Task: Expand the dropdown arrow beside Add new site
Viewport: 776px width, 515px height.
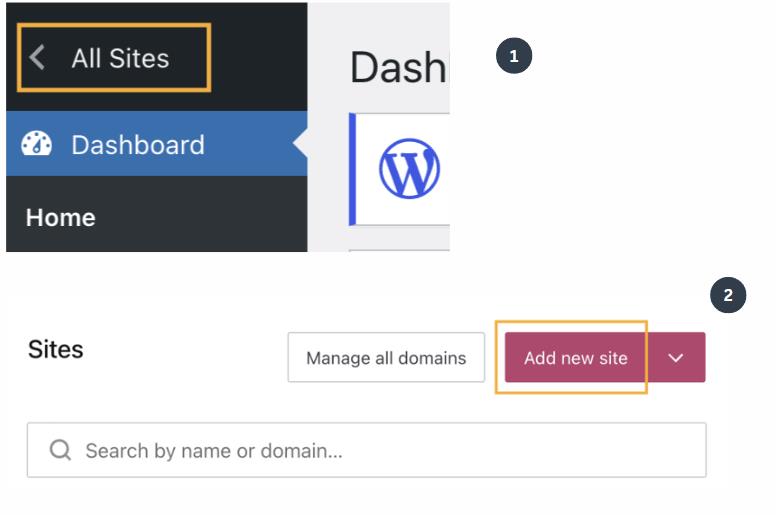Action: 676,358
